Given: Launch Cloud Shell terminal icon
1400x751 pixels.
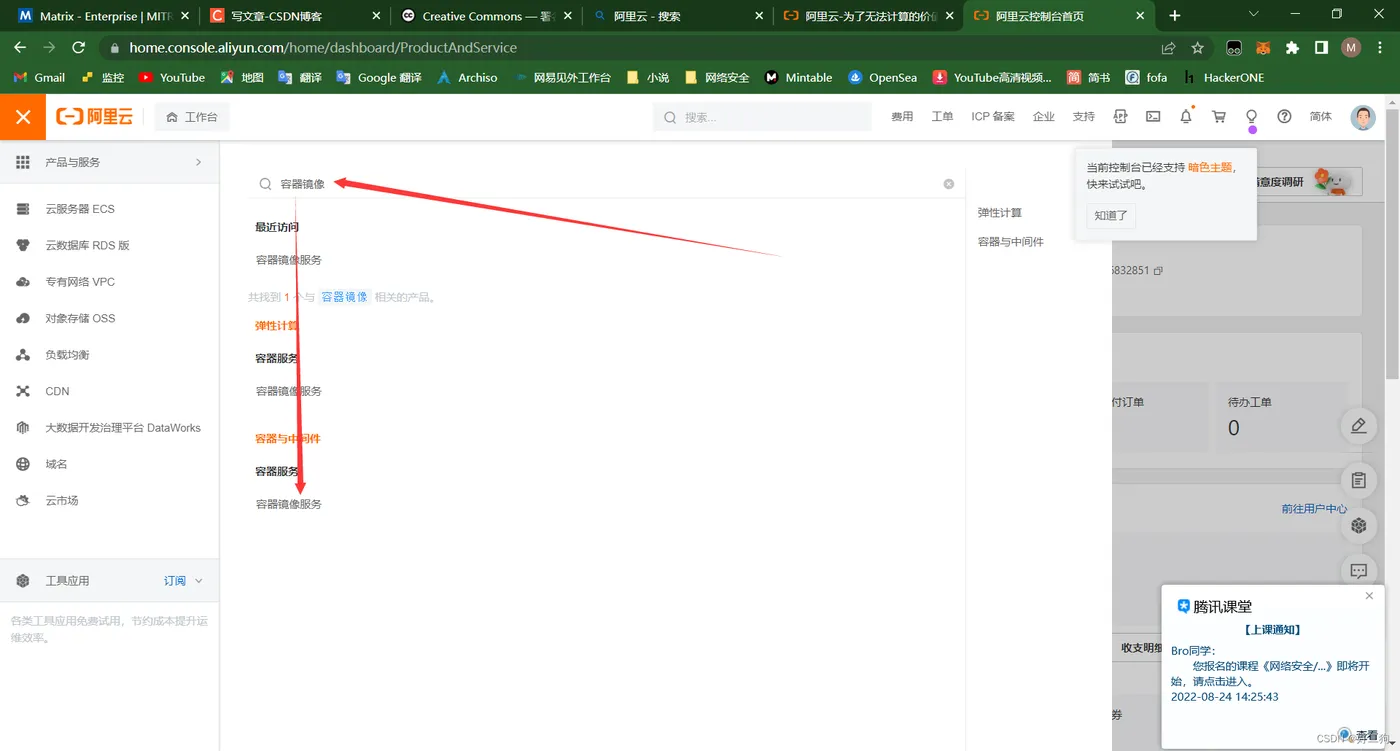Looking at the screenshot, I should point(1153,117).
